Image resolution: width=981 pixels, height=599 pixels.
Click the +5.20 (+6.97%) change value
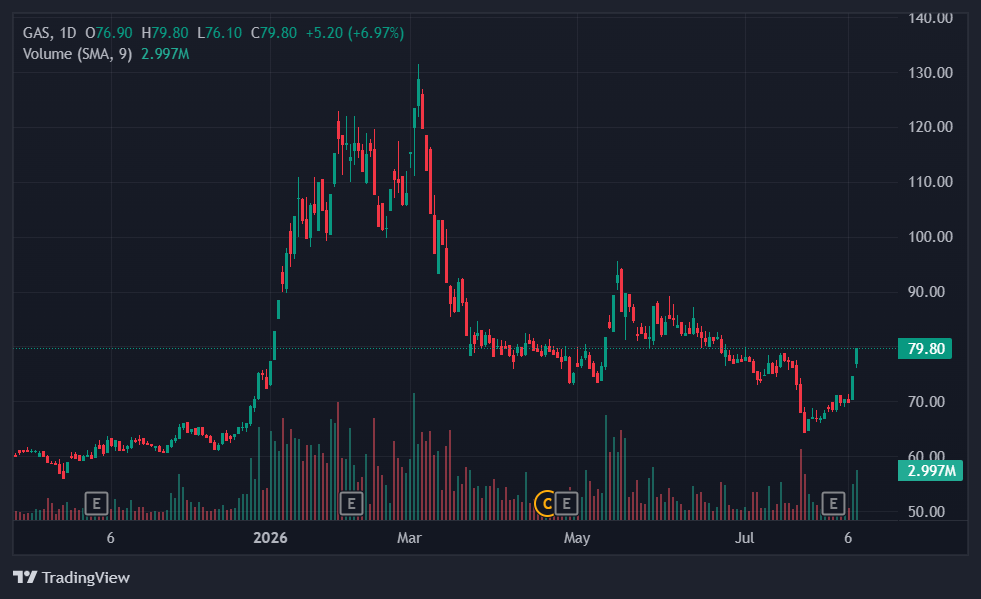click(x=355, y=33)
